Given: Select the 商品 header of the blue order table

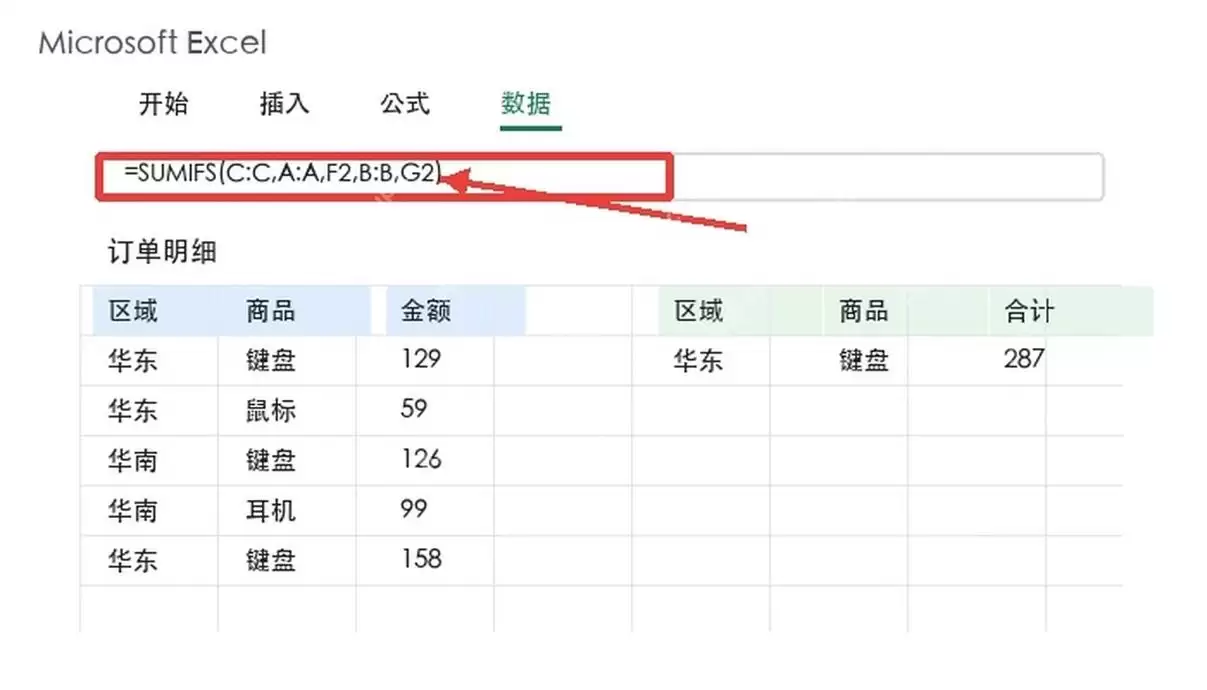Looking at the screenshot, I should point(270,311).
